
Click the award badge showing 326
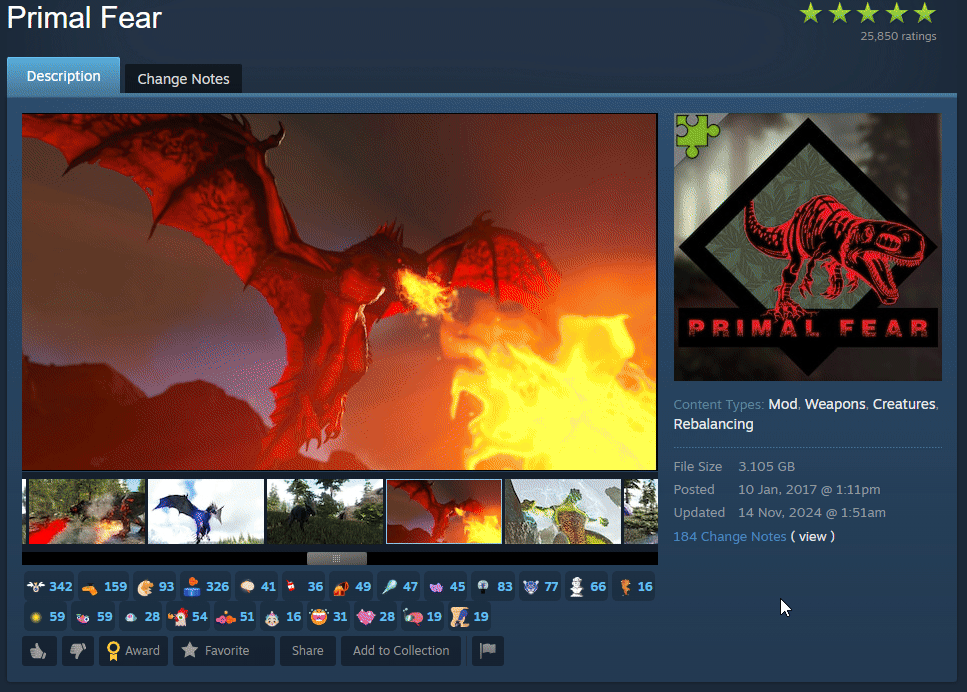tap(207, 587)
